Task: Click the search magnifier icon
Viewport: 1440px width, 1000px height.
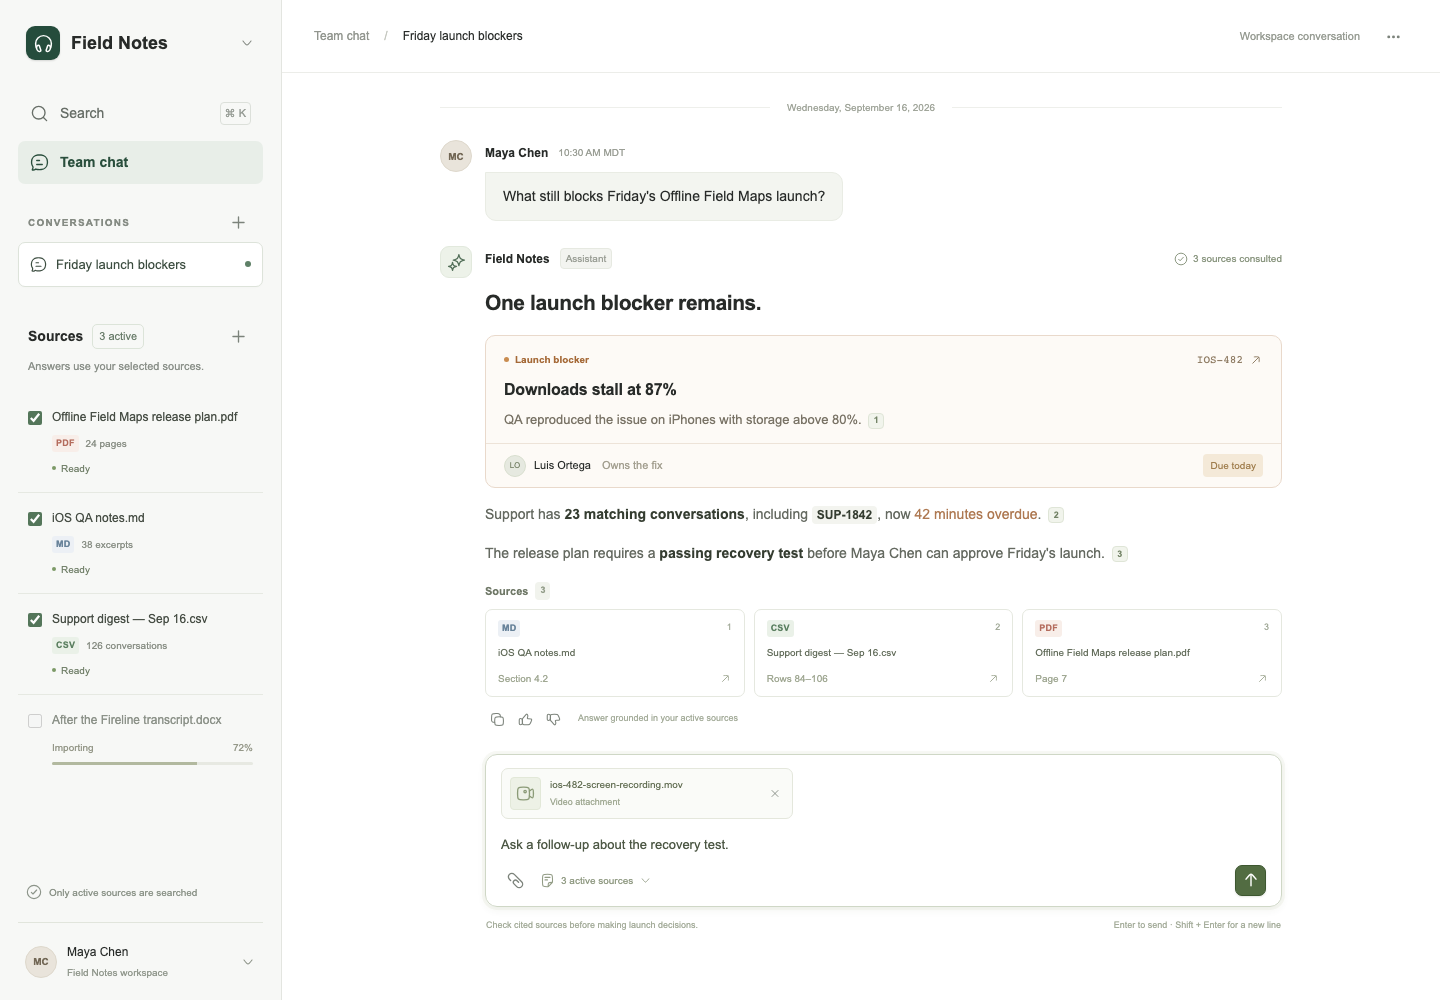Action: [39, 113]
